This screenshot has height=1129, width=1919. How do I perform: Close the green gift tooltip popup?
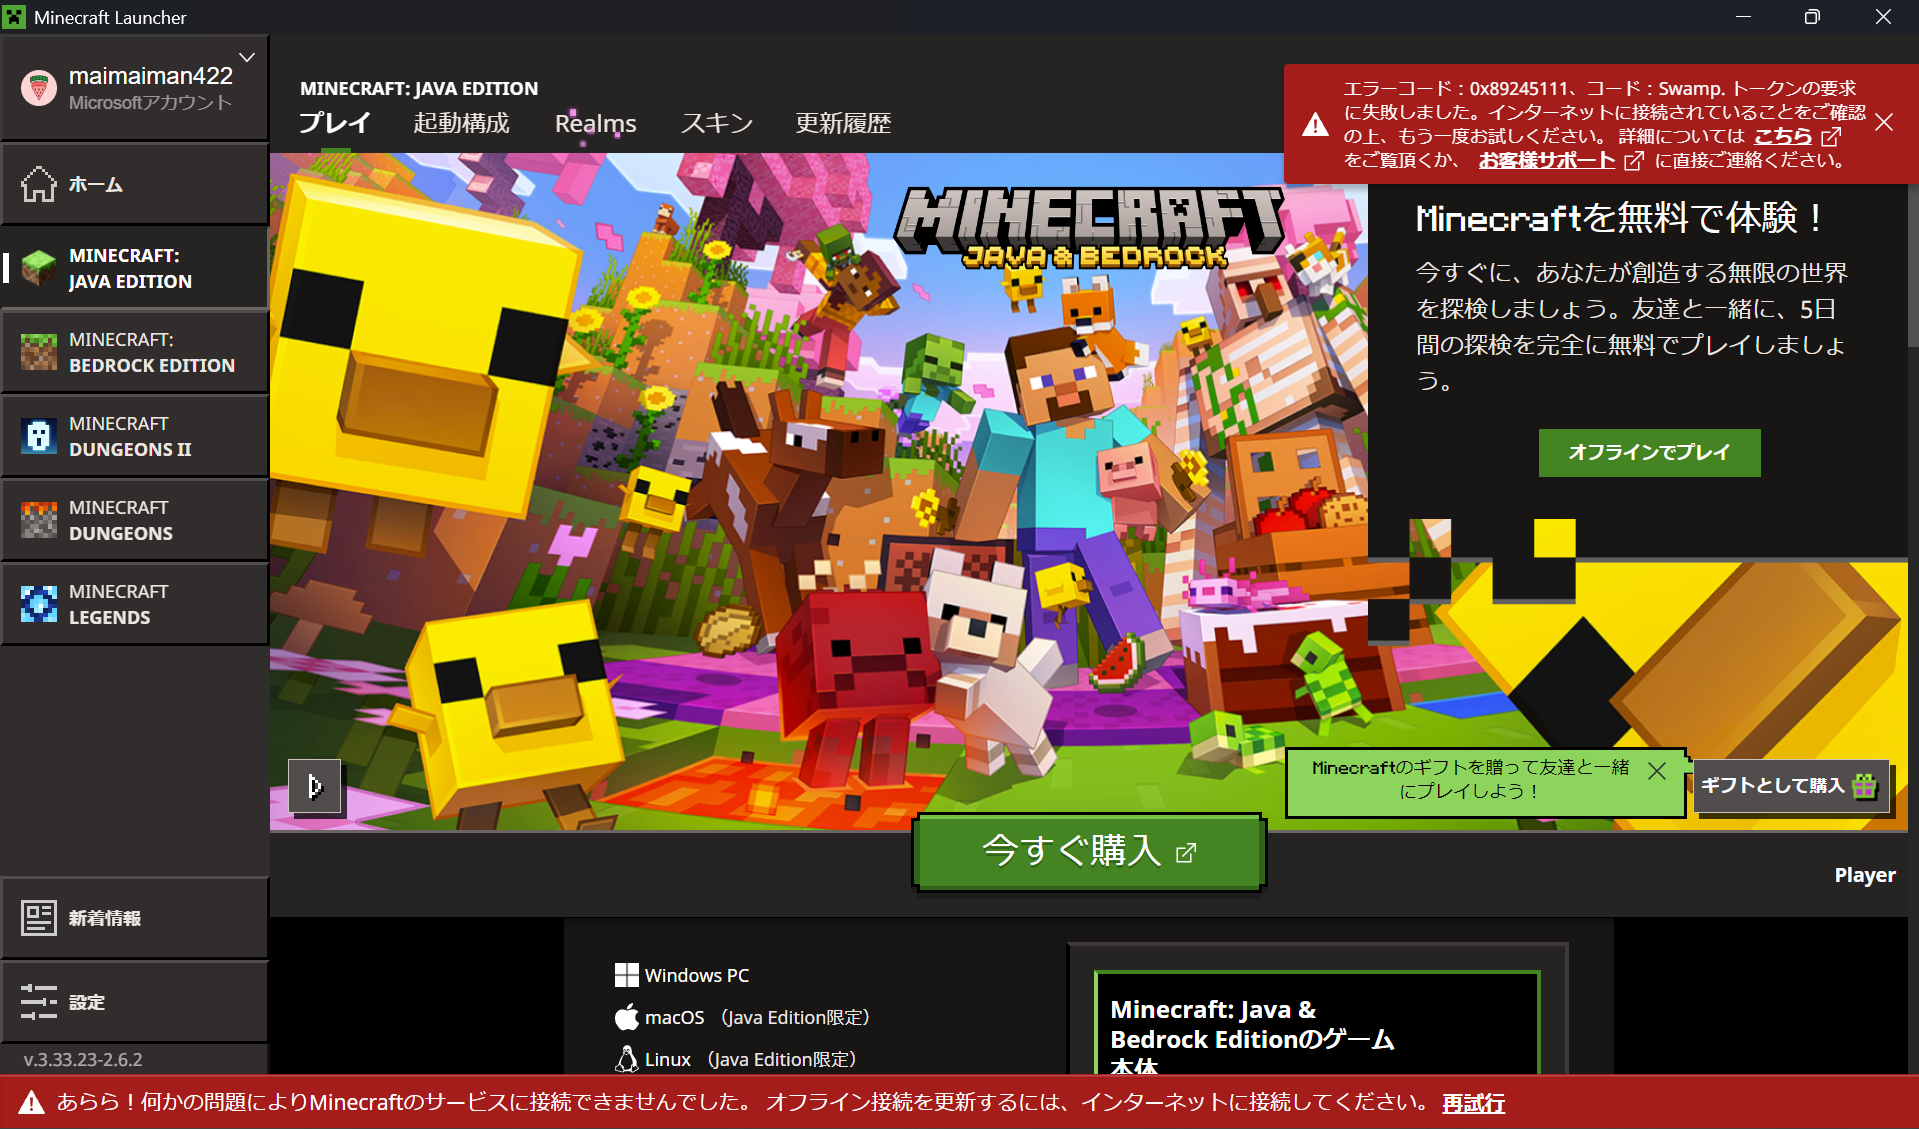[x=1657, y=770]
